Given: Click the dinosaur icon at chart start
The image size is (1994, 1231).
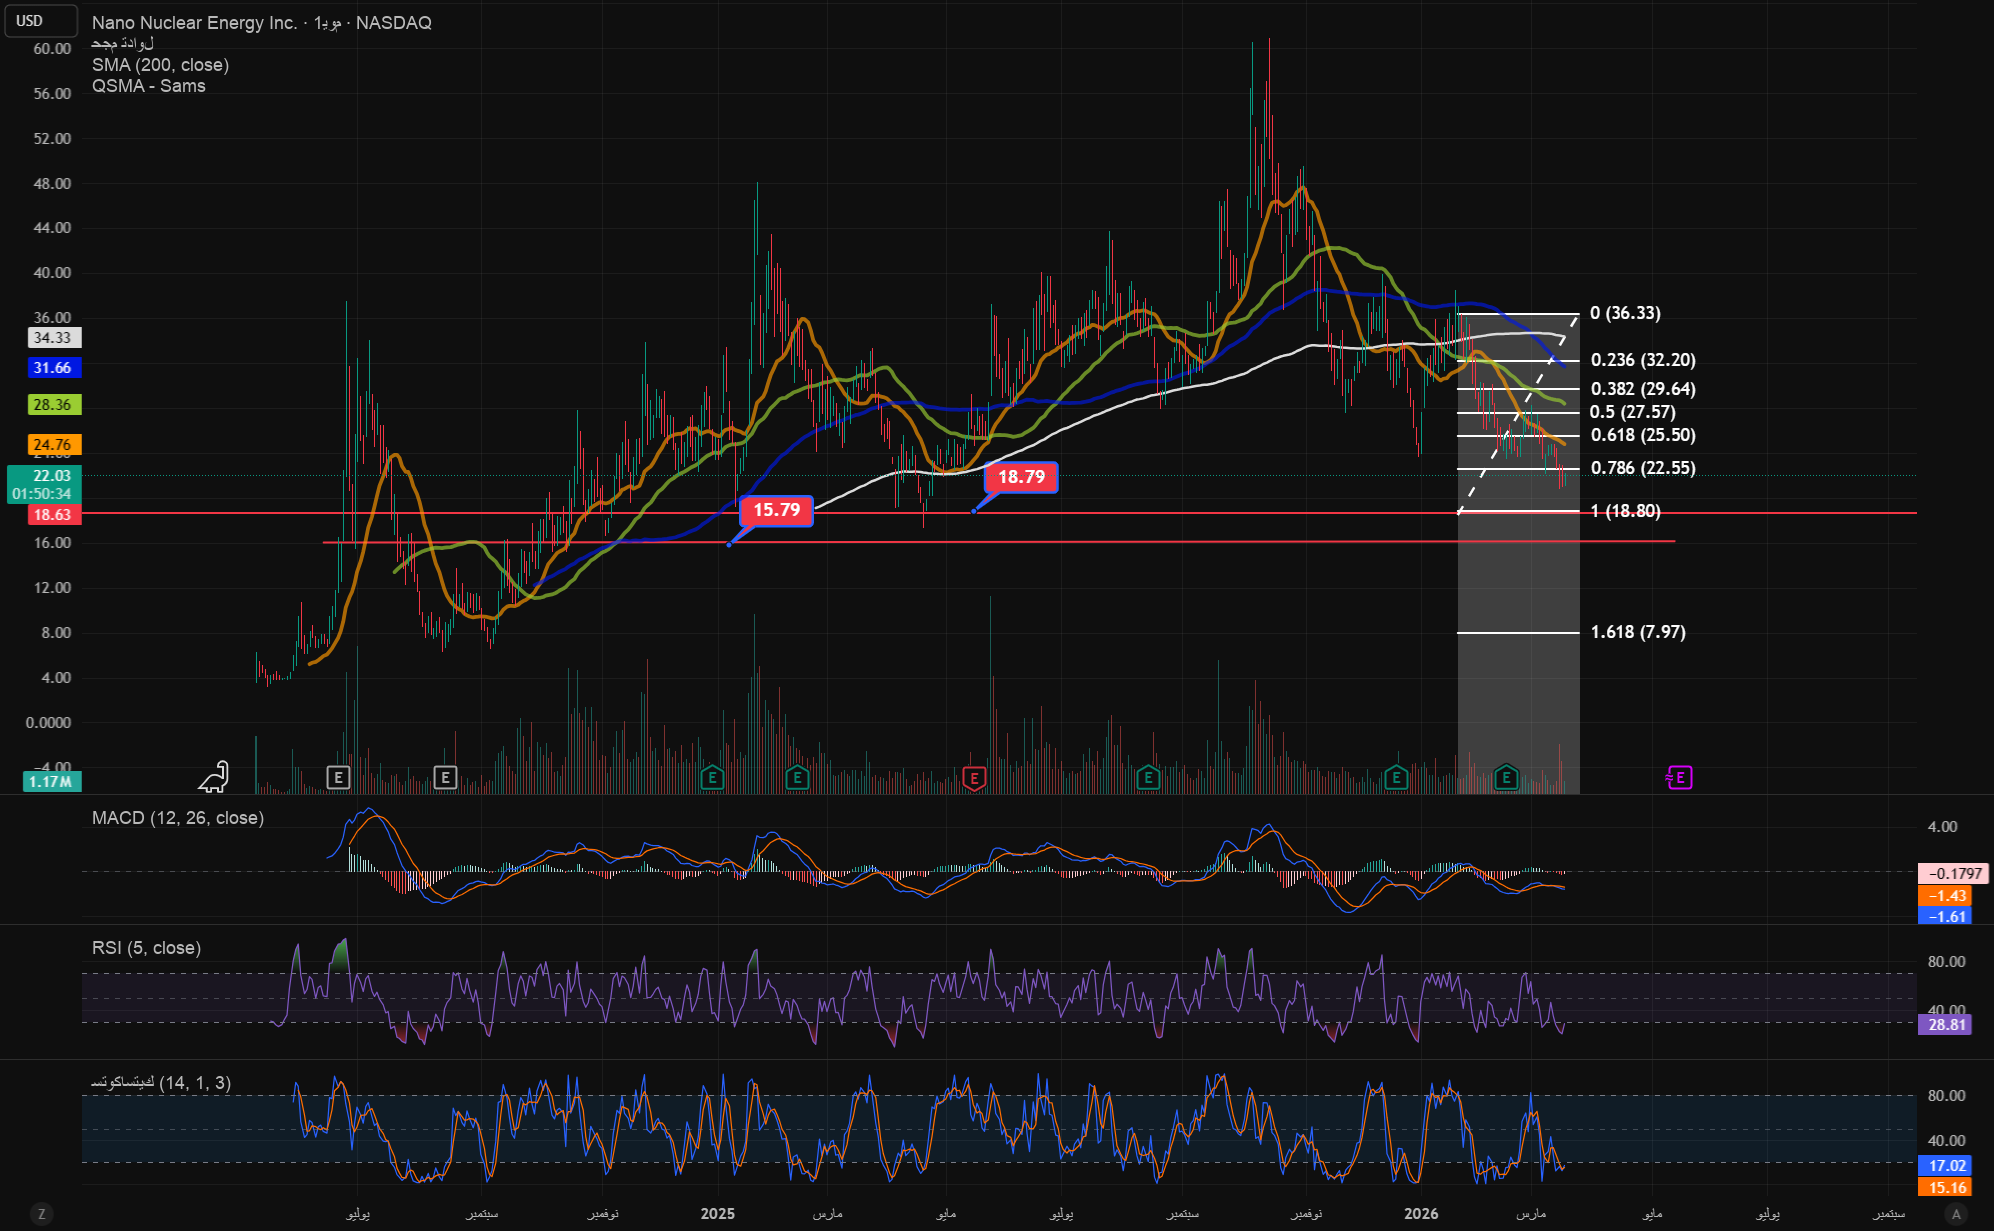Looking at the screenshot, I should pyautogui.click(x=214, y=777).
